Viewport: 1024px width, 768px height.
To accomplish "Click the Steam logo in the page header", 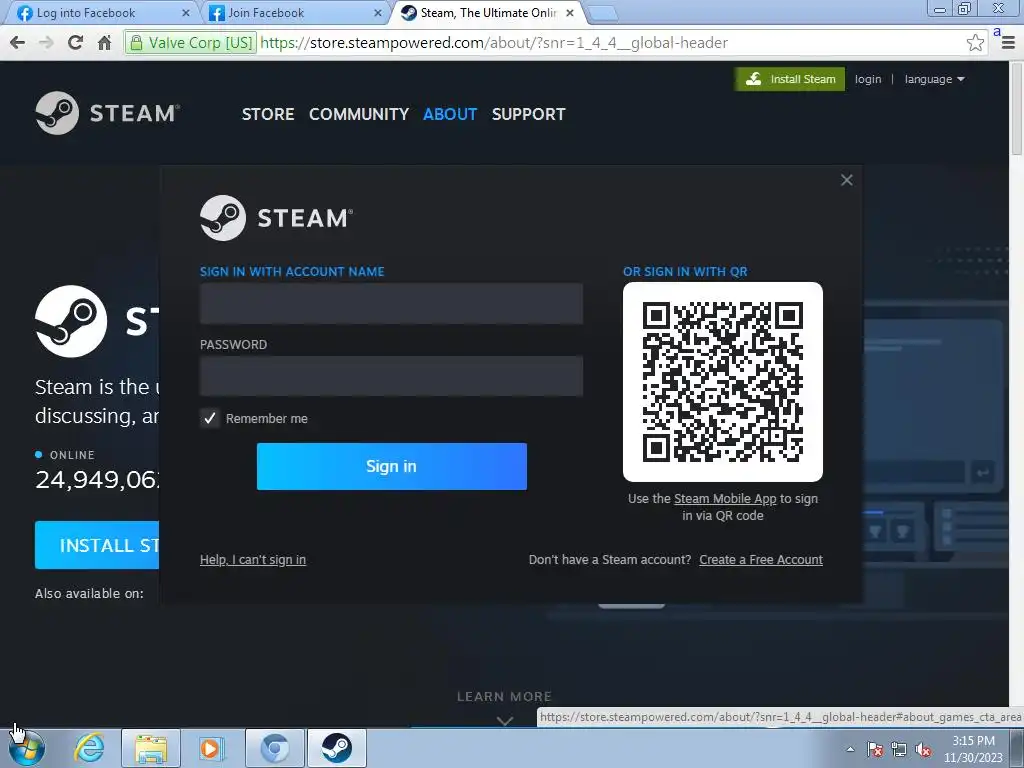I will pos(108,113).
